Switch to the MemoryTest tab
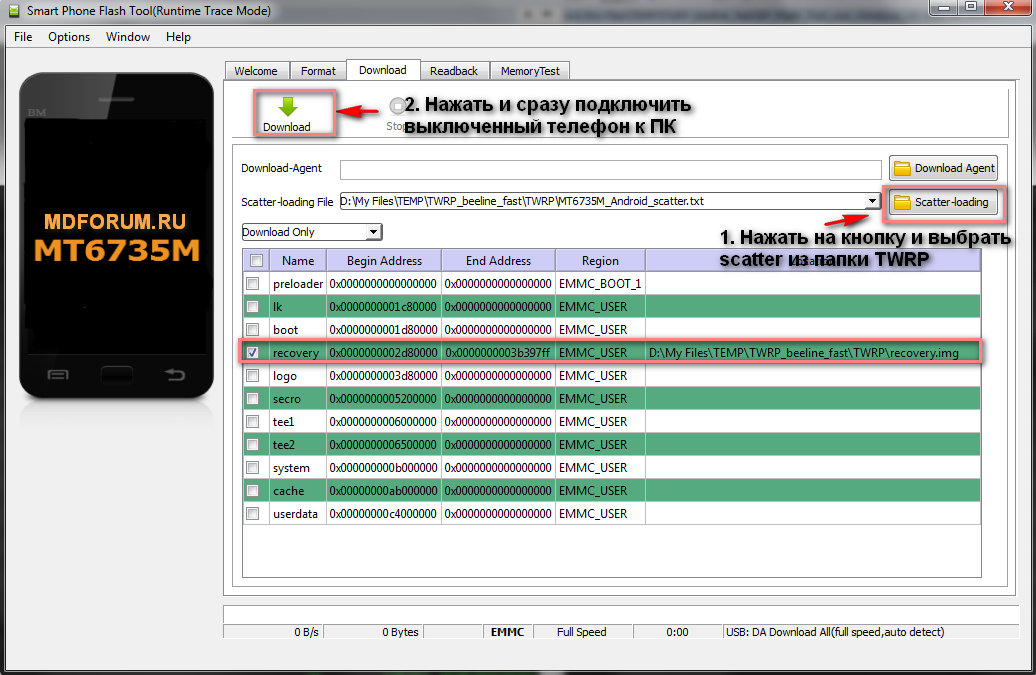The height and width of the screenshot is (675, 1036). click(530, 71)
